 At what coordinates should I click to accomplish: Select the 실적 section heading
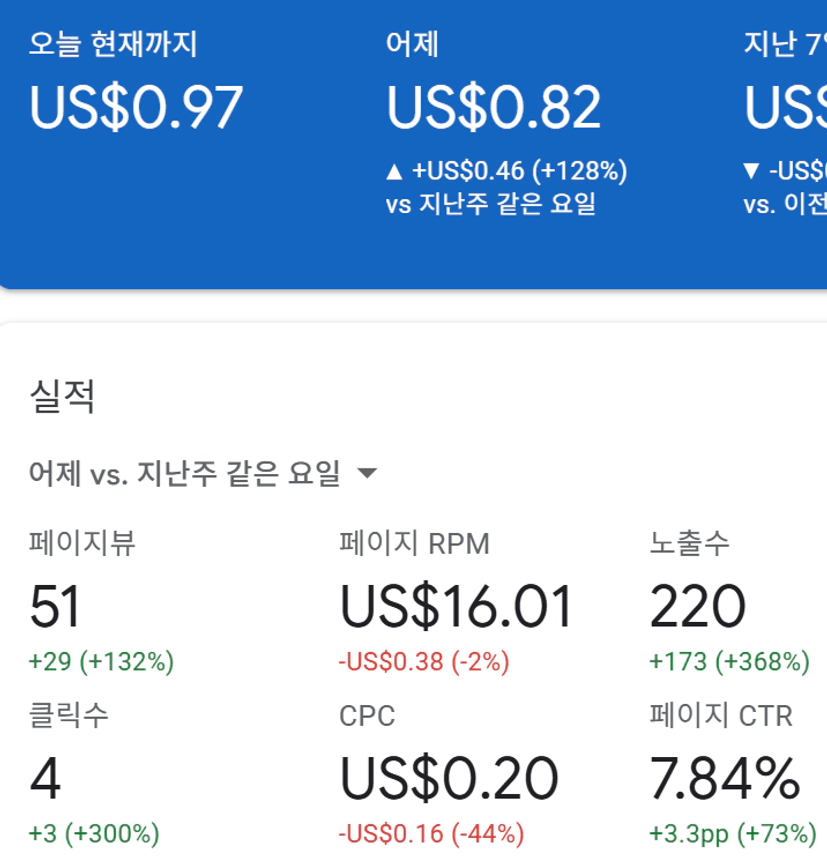coord(62,397)
